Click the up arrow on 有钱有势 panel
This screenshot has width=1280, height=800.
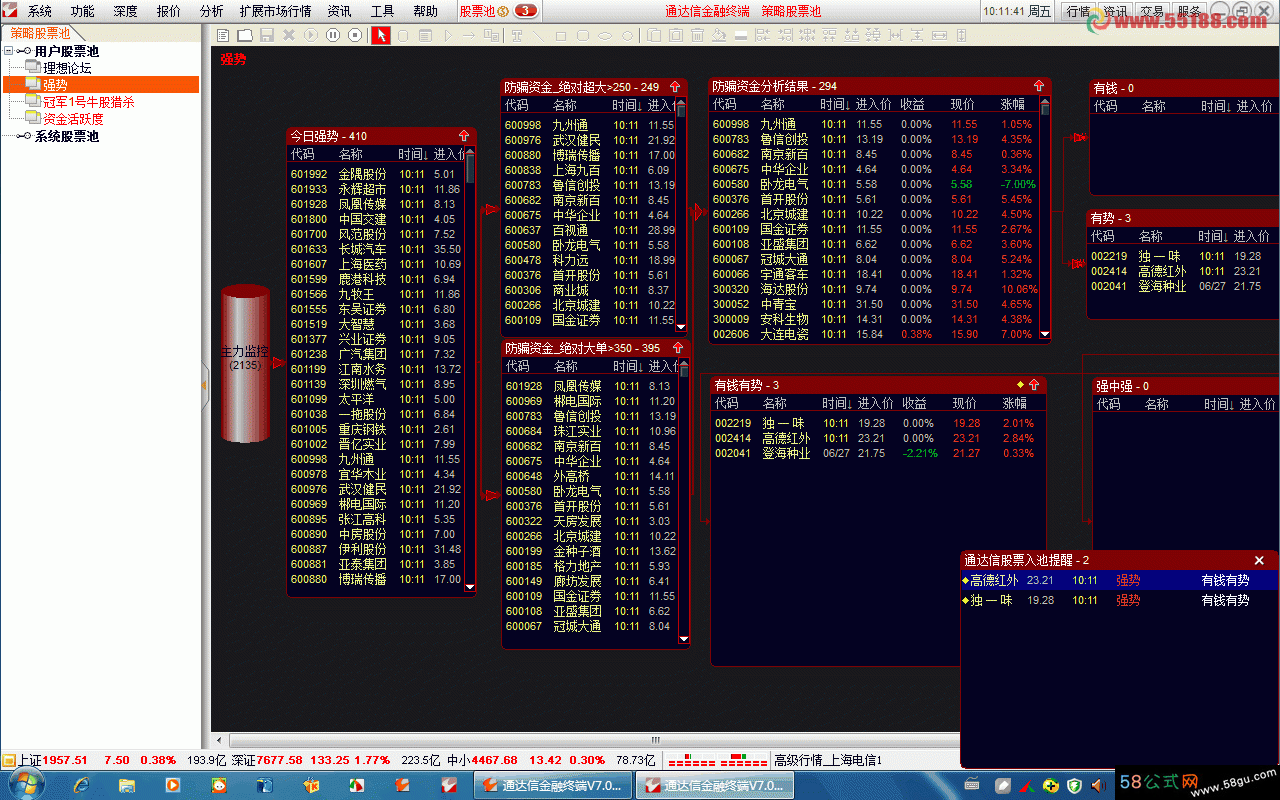[x=1034, y=385]
